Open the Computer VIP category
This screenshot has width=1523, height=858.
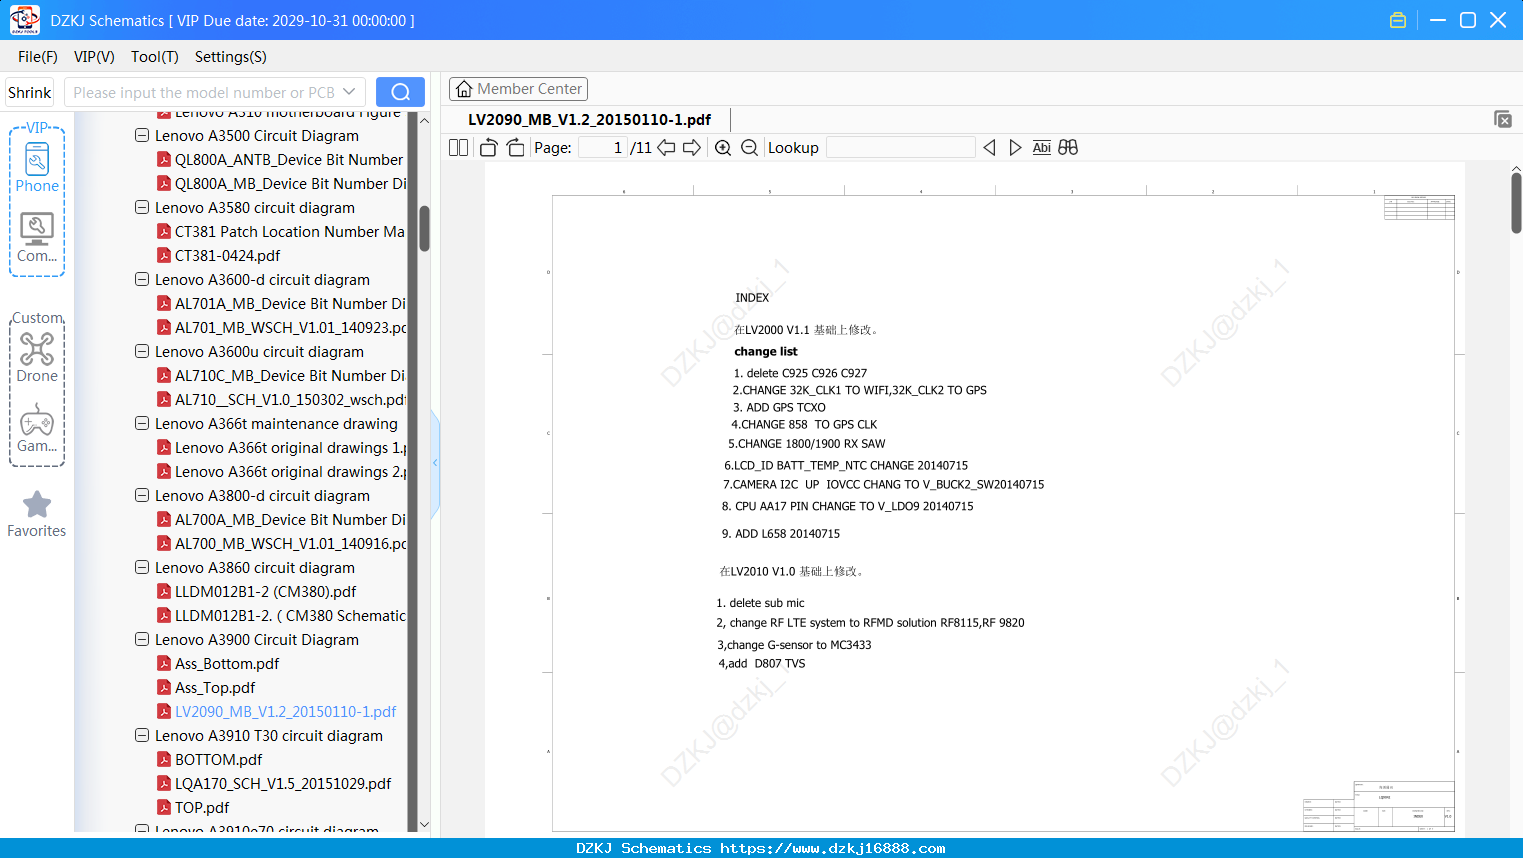click(x=37, y=238)
